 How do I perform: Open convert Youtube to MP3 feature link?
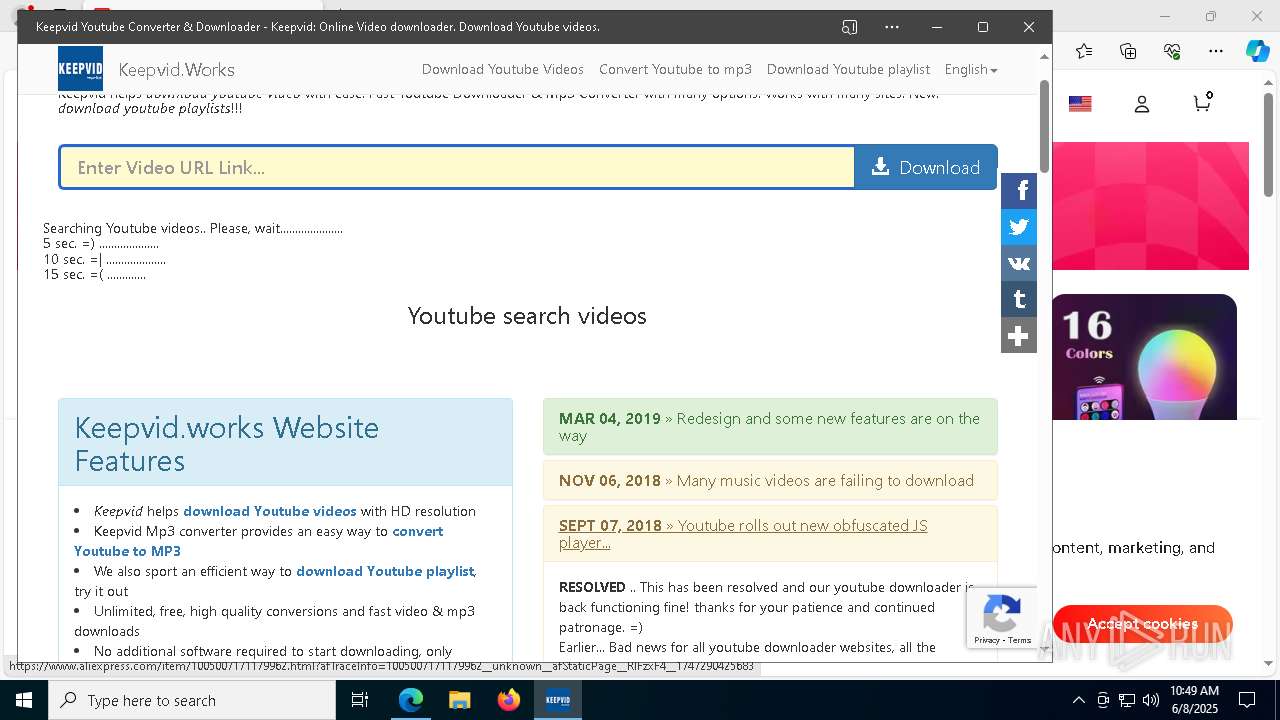(x=258, y=541)
